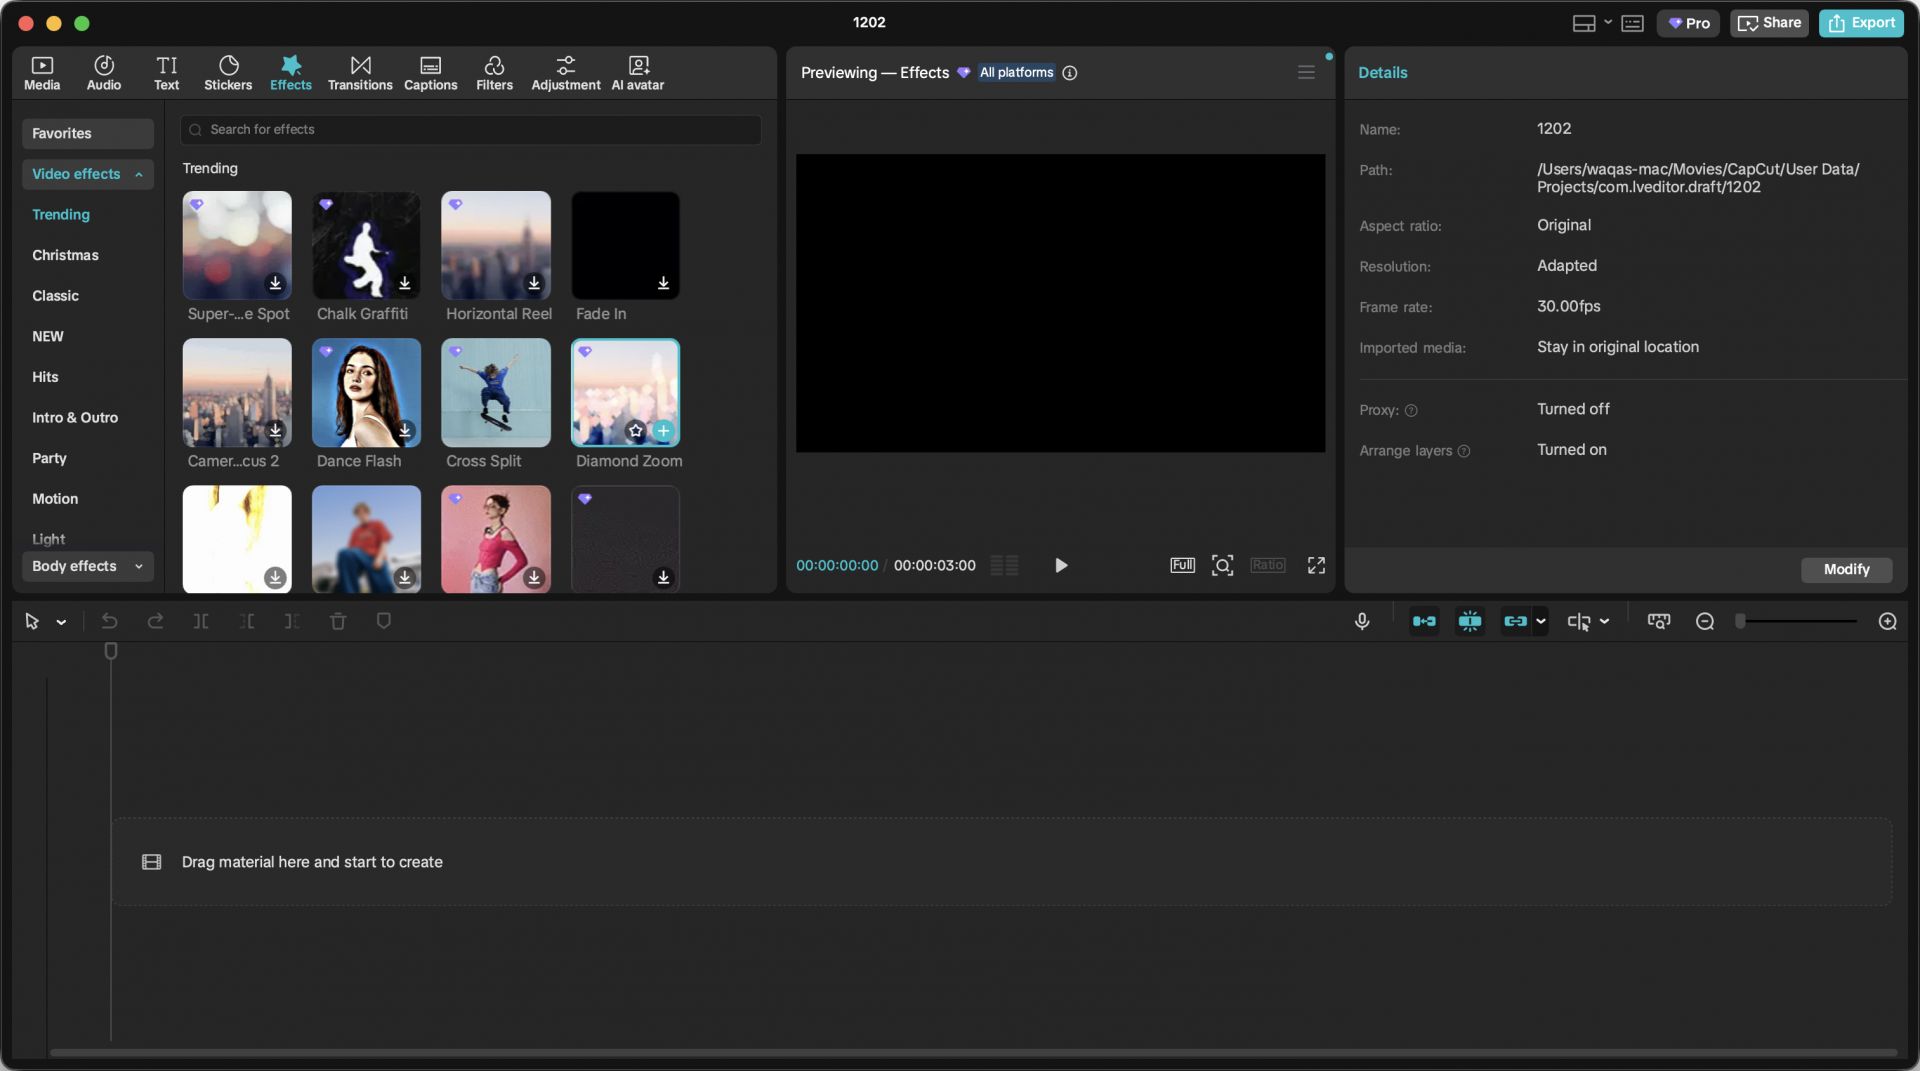Click the Modify button in Details

pyautogui.click(x=1845, y=569)
